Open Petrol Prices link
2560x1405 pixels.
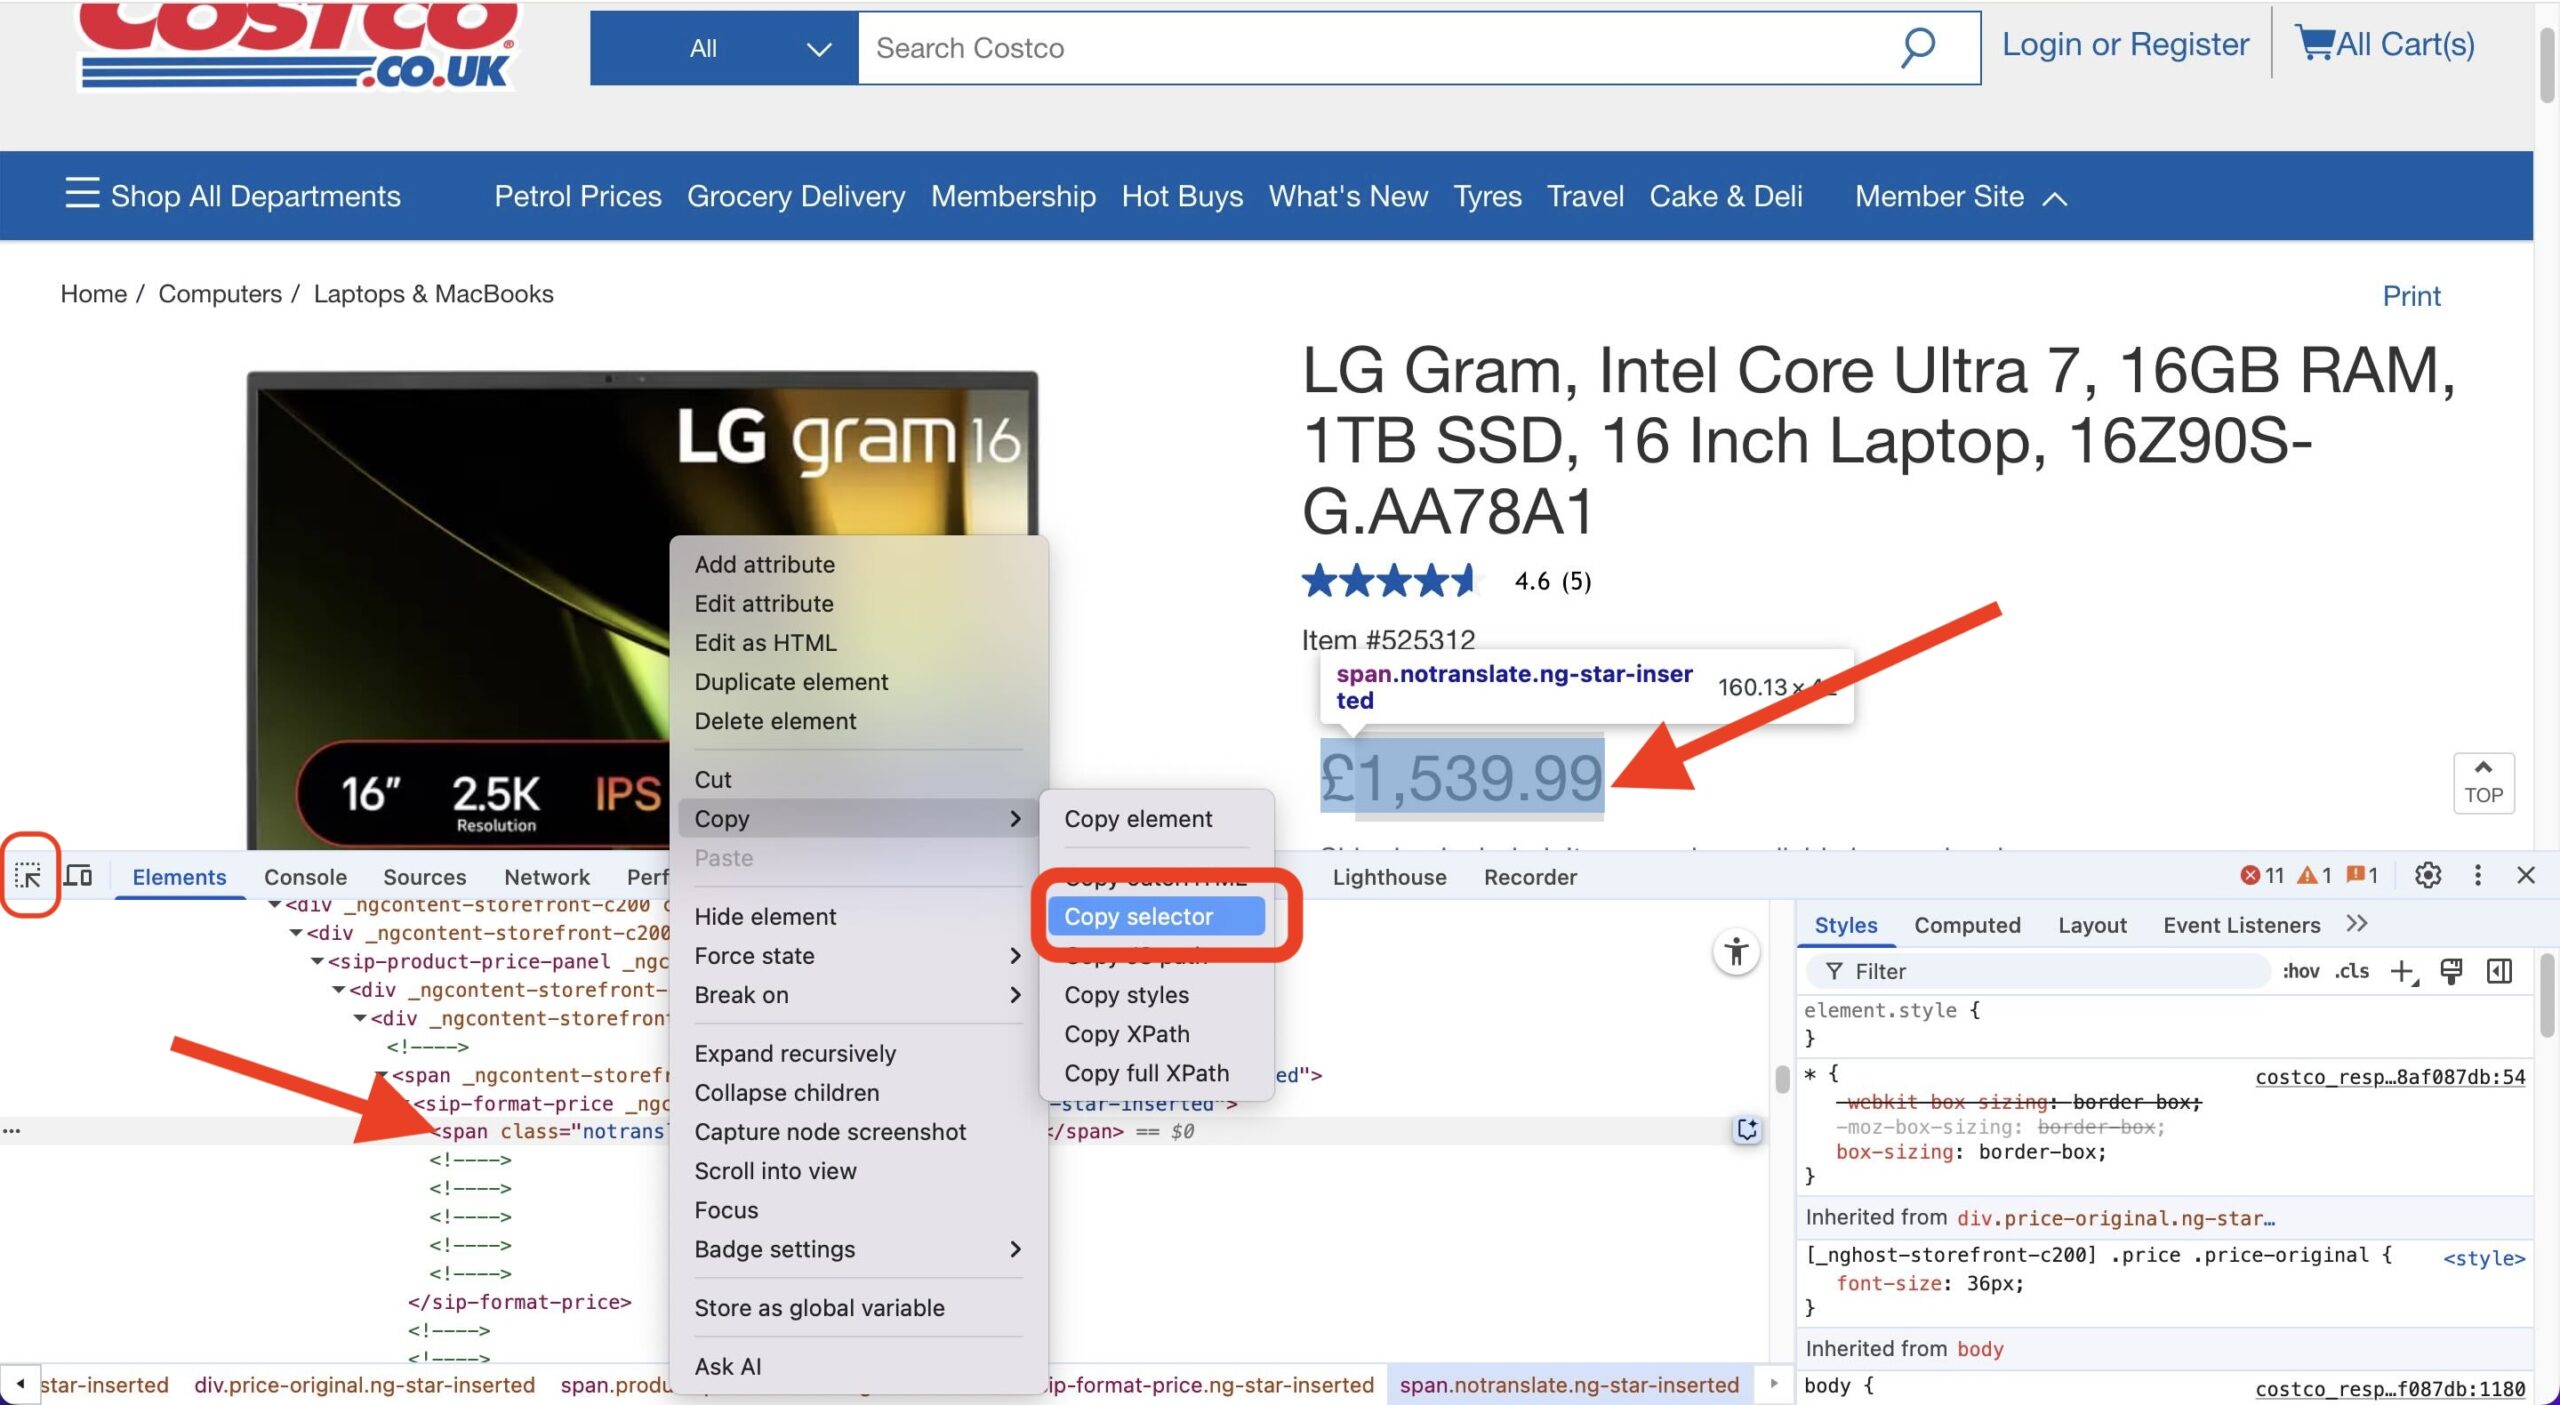click(578, 196)
